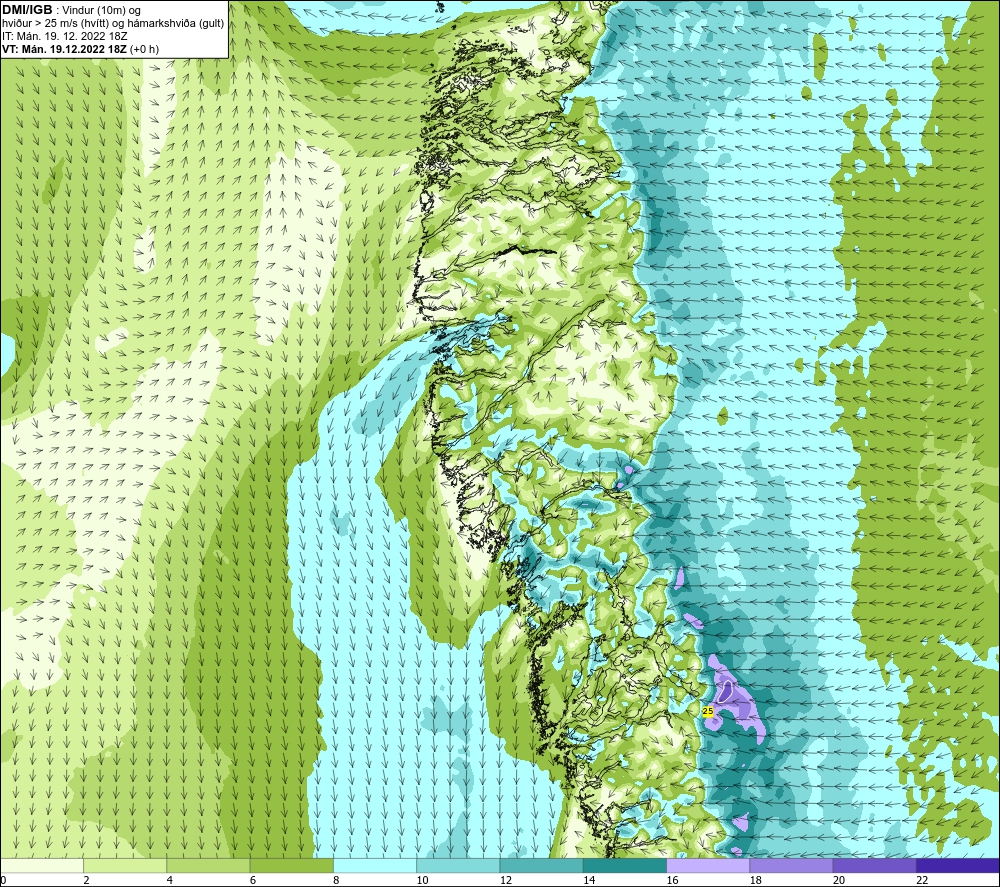Select the 12–14 m/s teal legend swatch
This screenshot has width=1000, height=887.
click(541, 865)
